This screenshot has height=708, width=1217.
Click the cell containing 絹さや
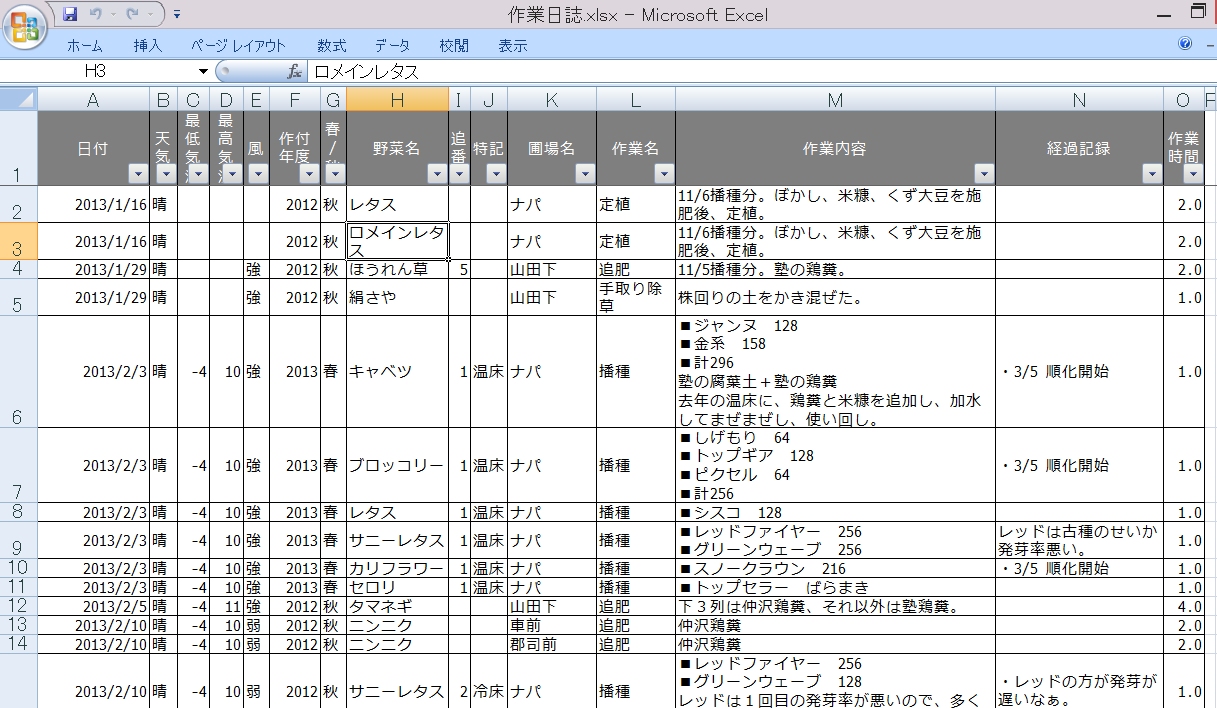tap(398, 298)
